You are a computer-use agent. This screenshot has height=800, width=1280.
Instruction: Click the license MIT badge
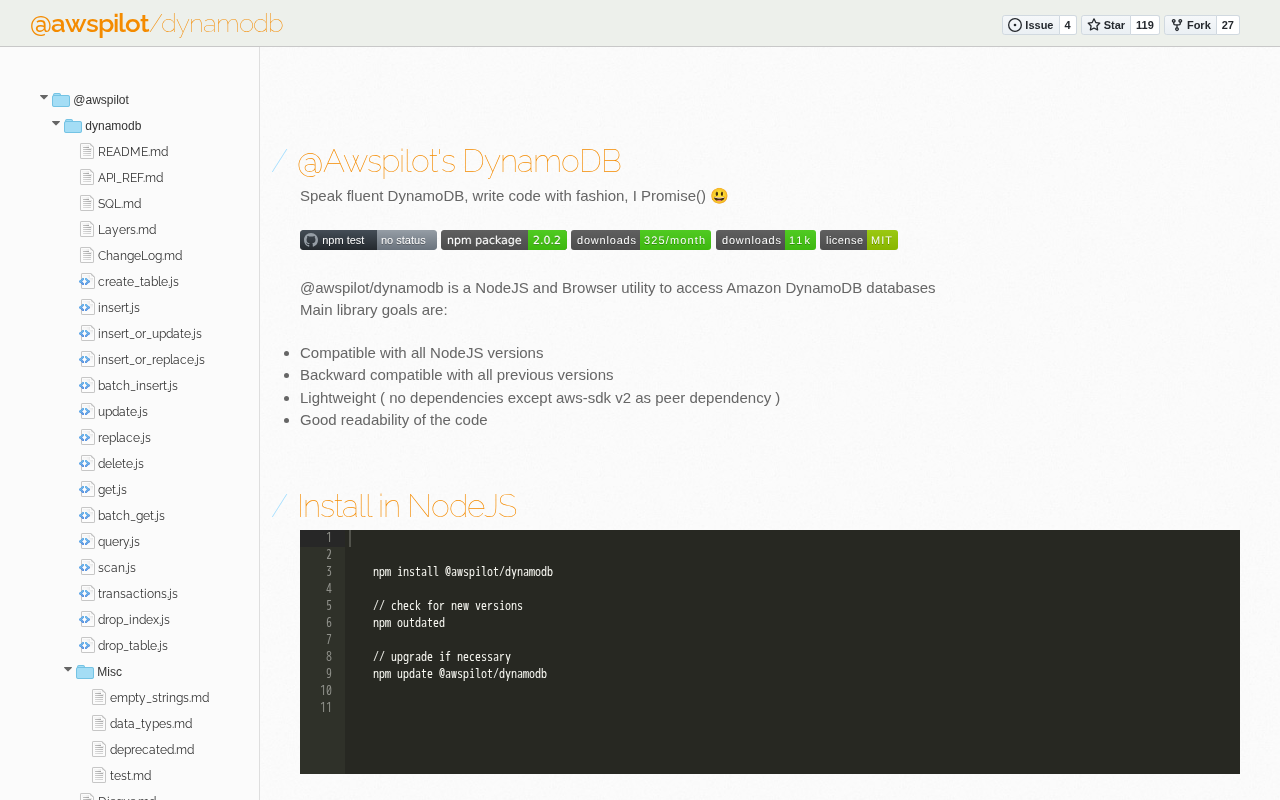click(858, 240)
